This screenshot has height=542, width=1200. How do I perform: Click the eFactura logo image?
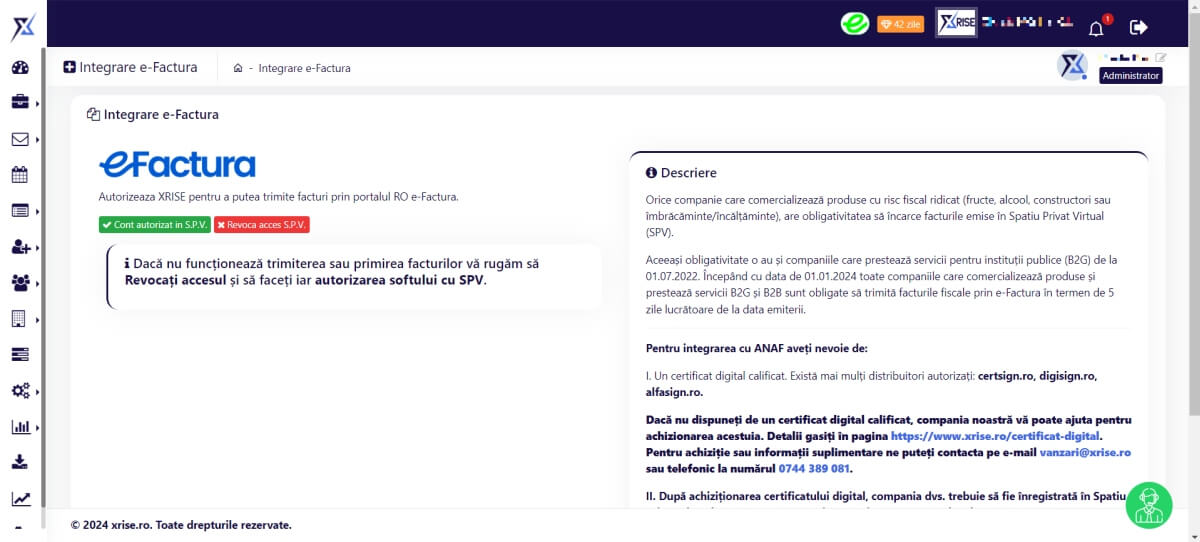pos(177,164)
